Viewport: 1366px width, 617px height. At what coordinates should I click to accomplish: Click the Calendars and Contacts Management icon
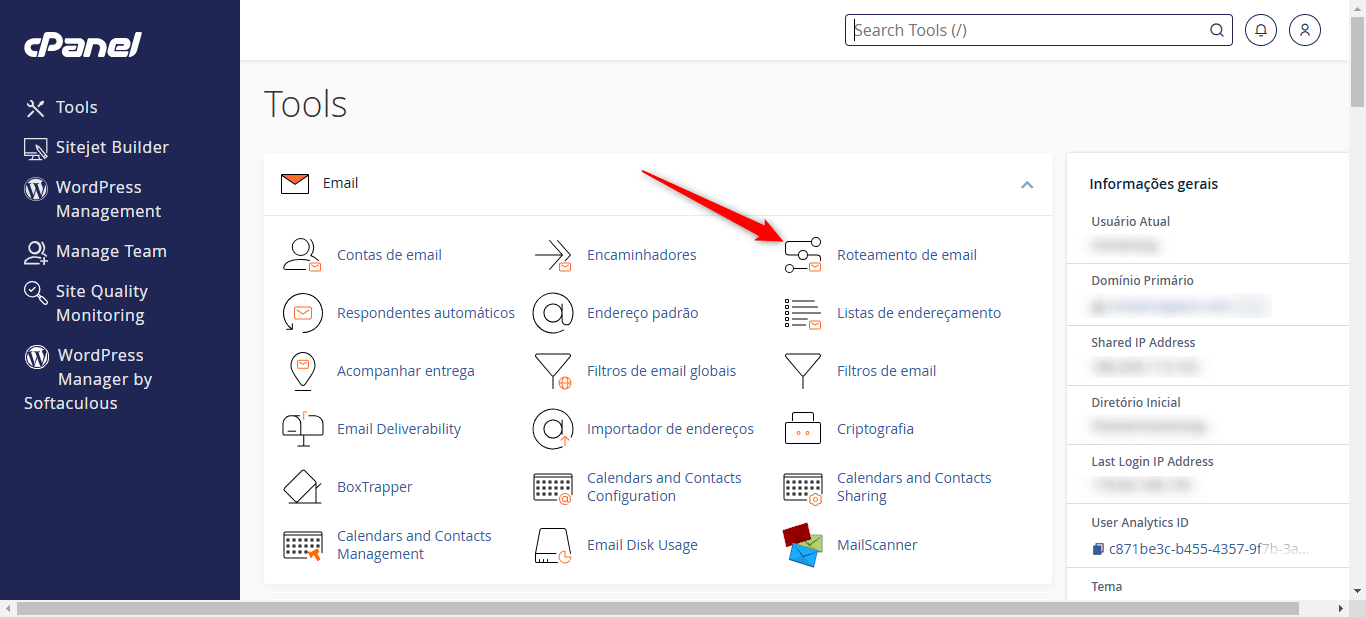tap(302, 545)
